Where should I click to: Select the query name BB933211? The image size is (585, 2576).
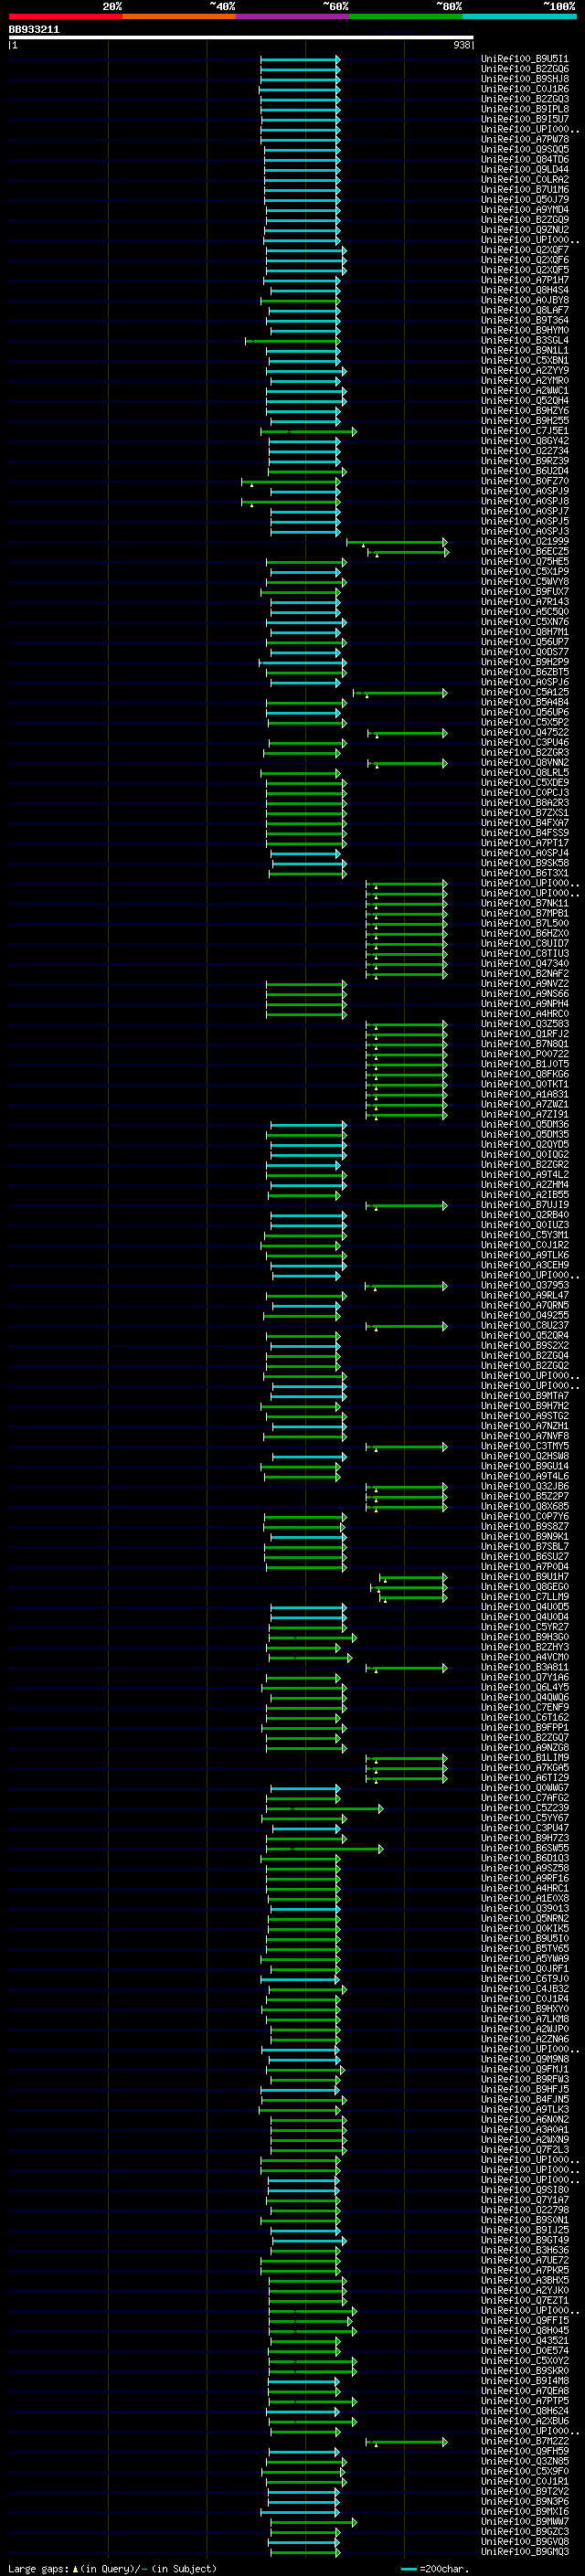click(34, 30)
